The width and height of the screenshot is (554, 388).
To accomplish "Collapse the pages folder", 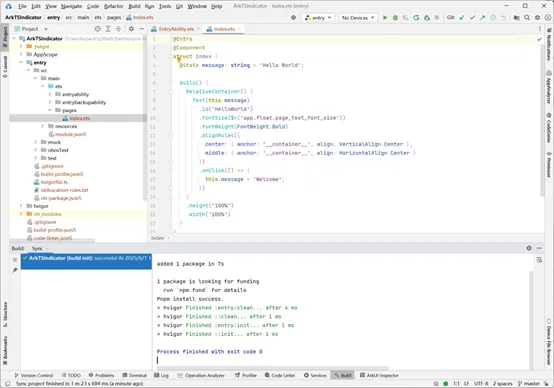I will [x=50, y=110].
